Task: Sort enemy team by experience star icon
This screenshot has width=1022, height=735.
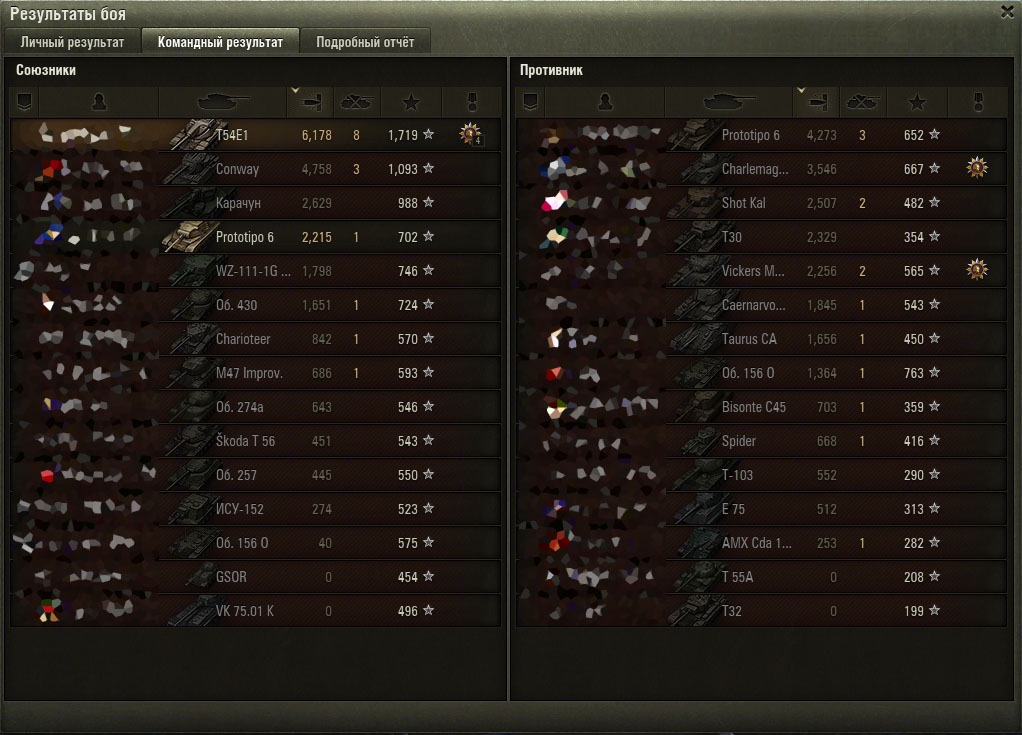Action: 917,102
